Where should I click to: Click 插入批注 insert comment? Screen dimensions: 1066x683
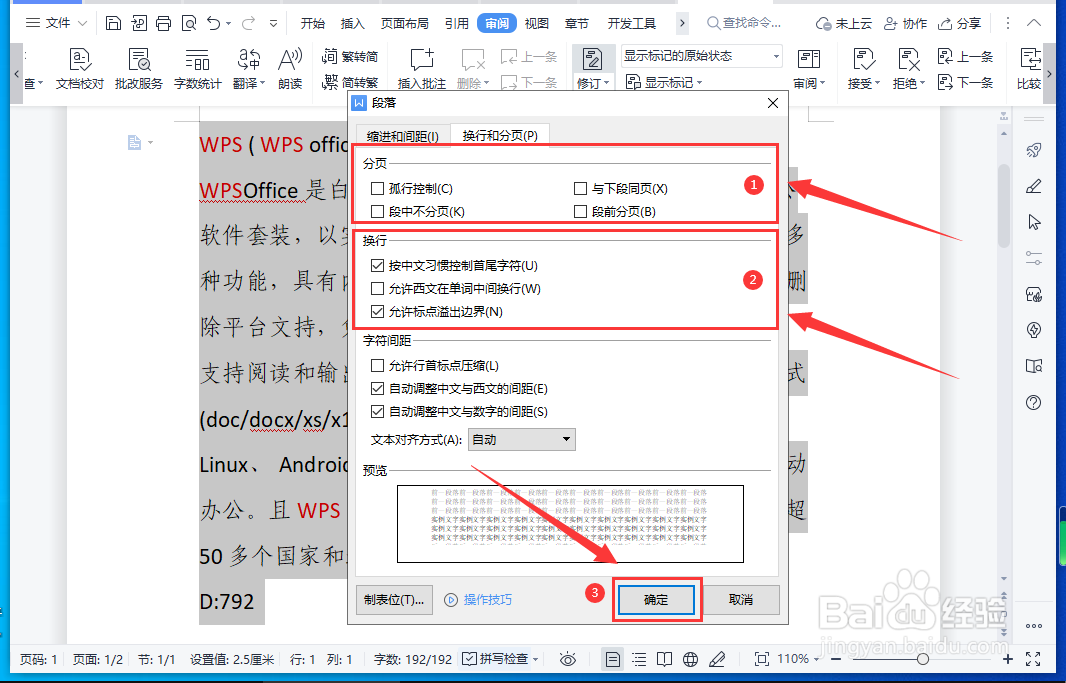click(422, 69)
